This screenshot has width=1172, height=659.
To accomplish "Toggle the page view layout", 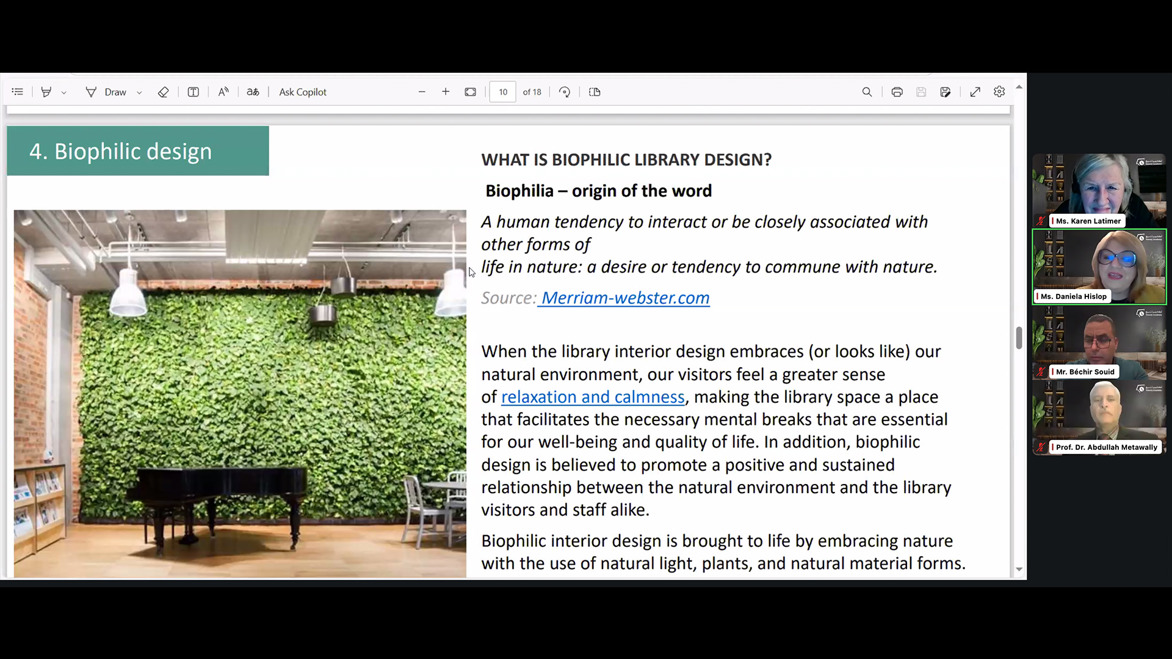I will point(594,92).
